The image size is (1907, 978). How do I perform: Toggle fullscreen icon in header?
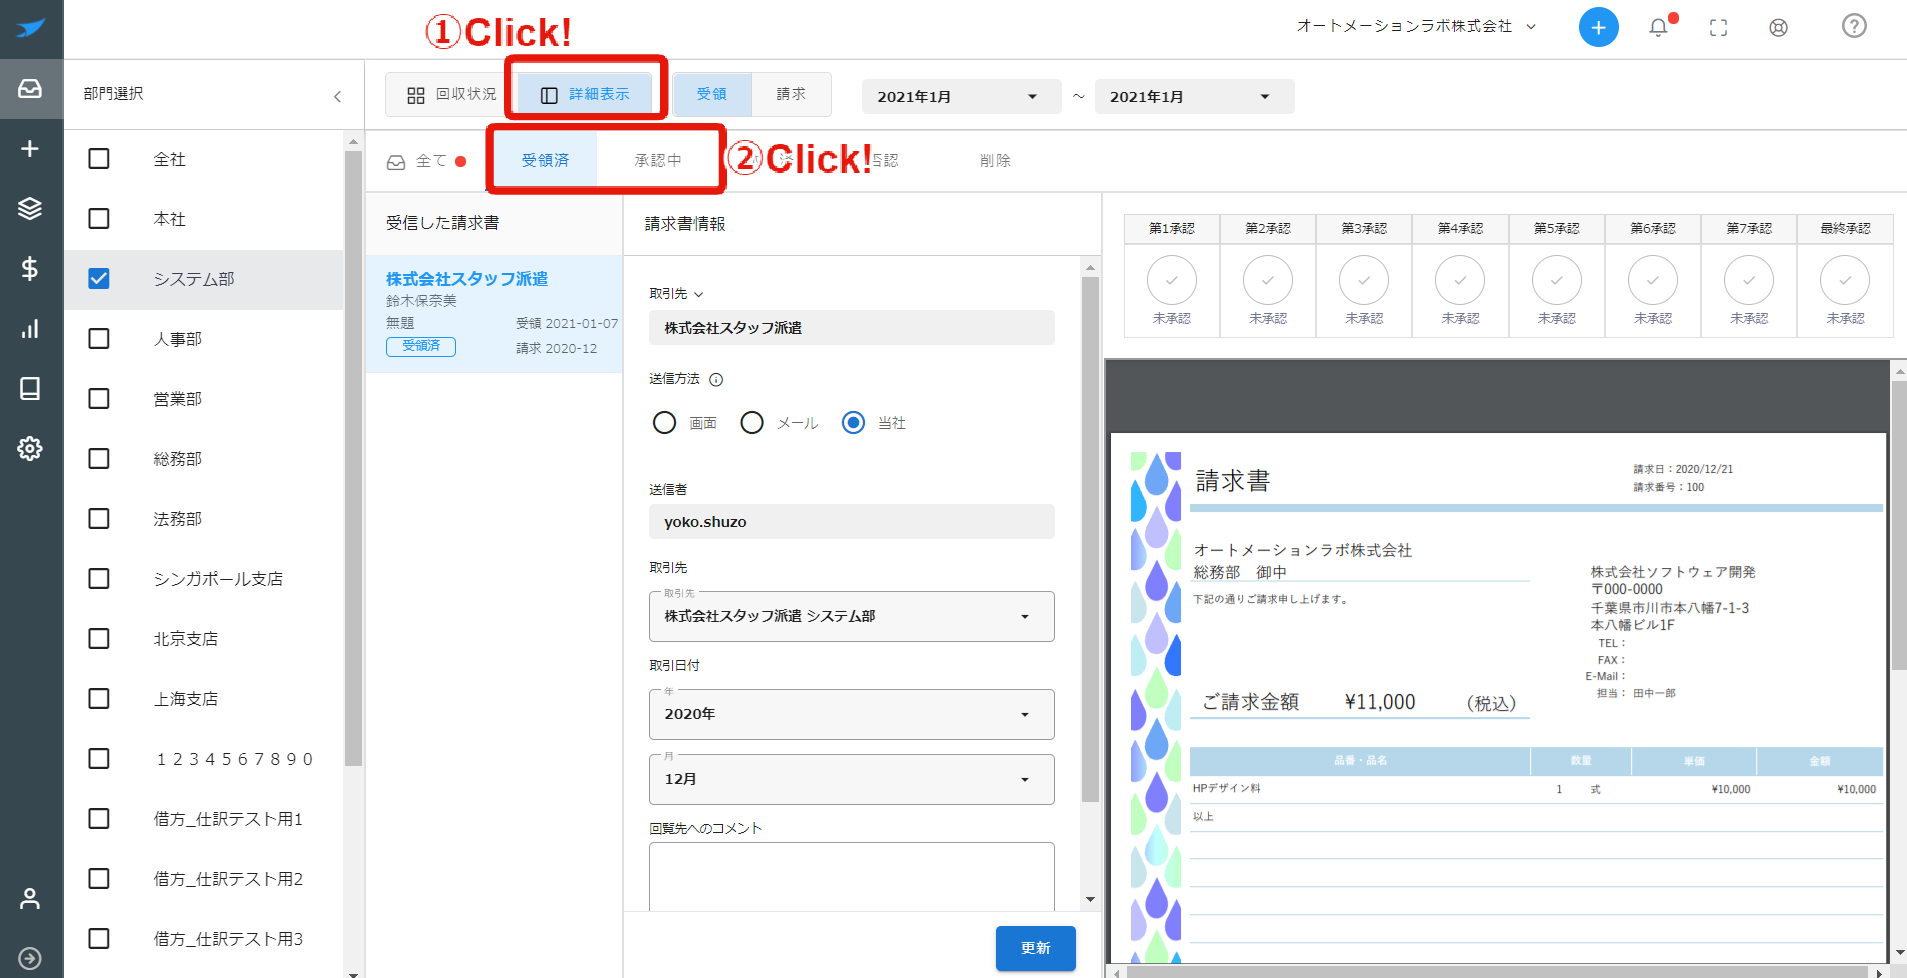click(1718, 28)
